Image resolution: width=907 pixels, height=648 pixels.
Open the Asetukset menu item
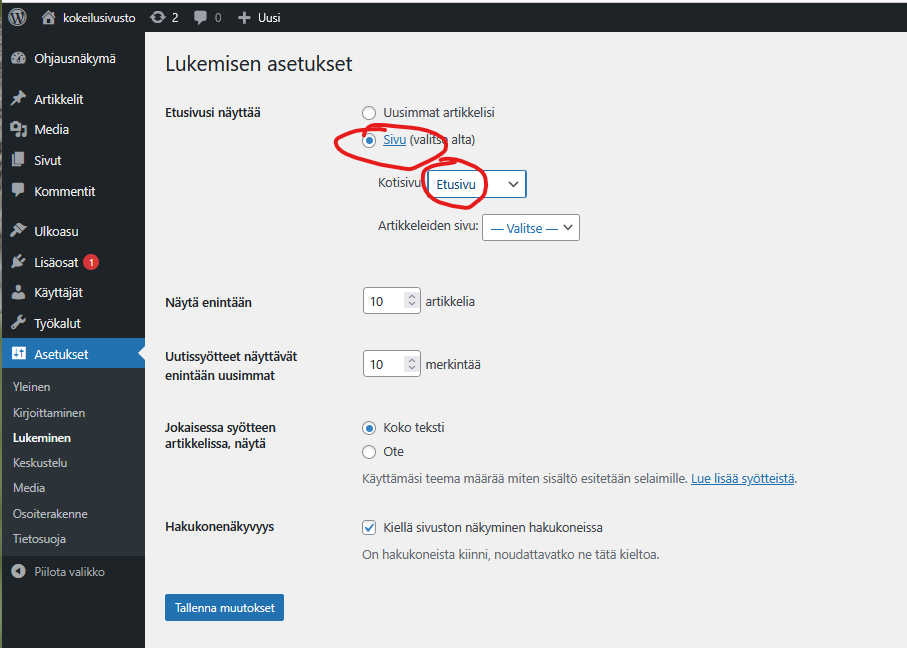pos(73,354)
